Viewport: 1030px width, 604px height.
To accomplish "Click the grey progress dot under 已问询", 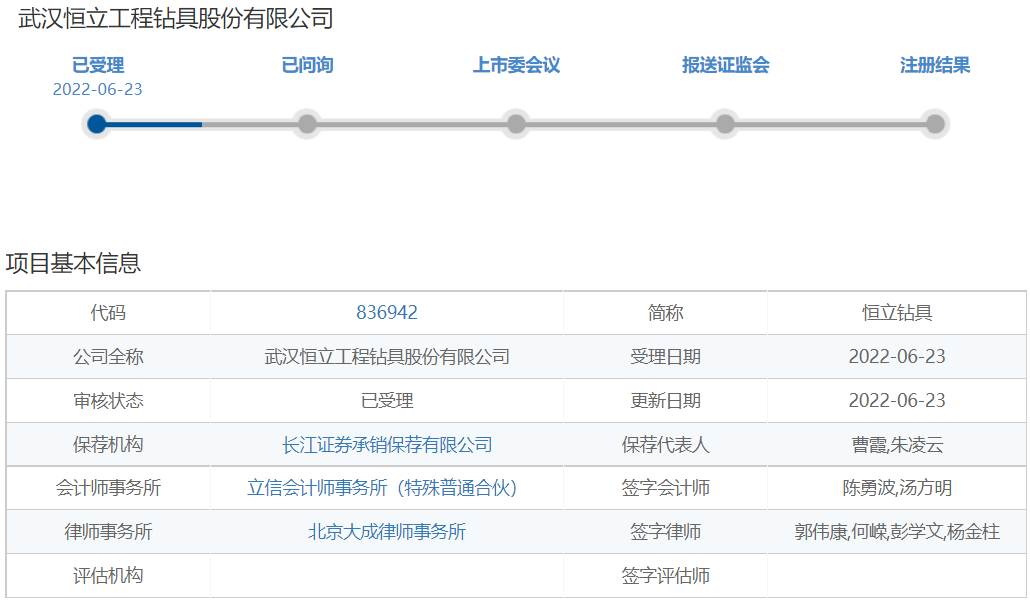I will 307,124.
